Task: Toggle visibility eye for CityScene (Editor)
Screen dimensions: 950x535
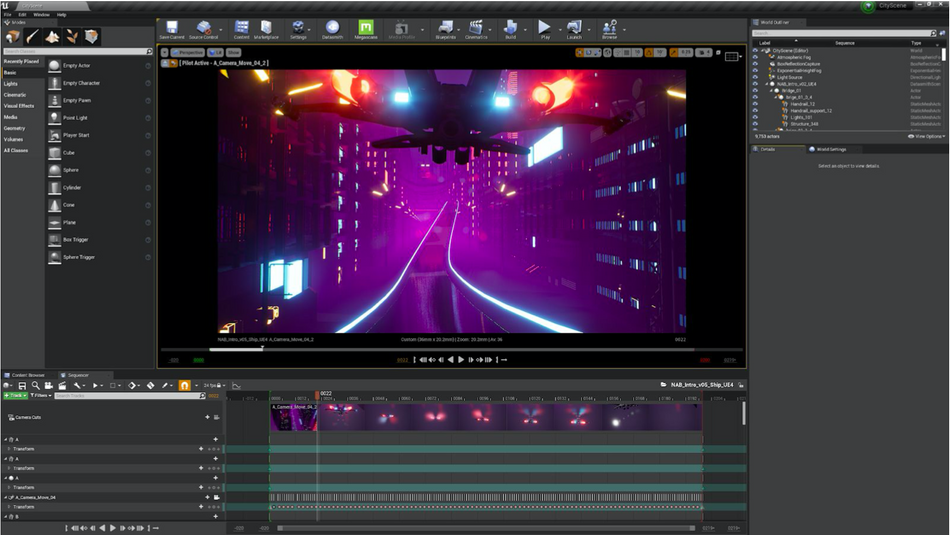Action: [756, 50]
